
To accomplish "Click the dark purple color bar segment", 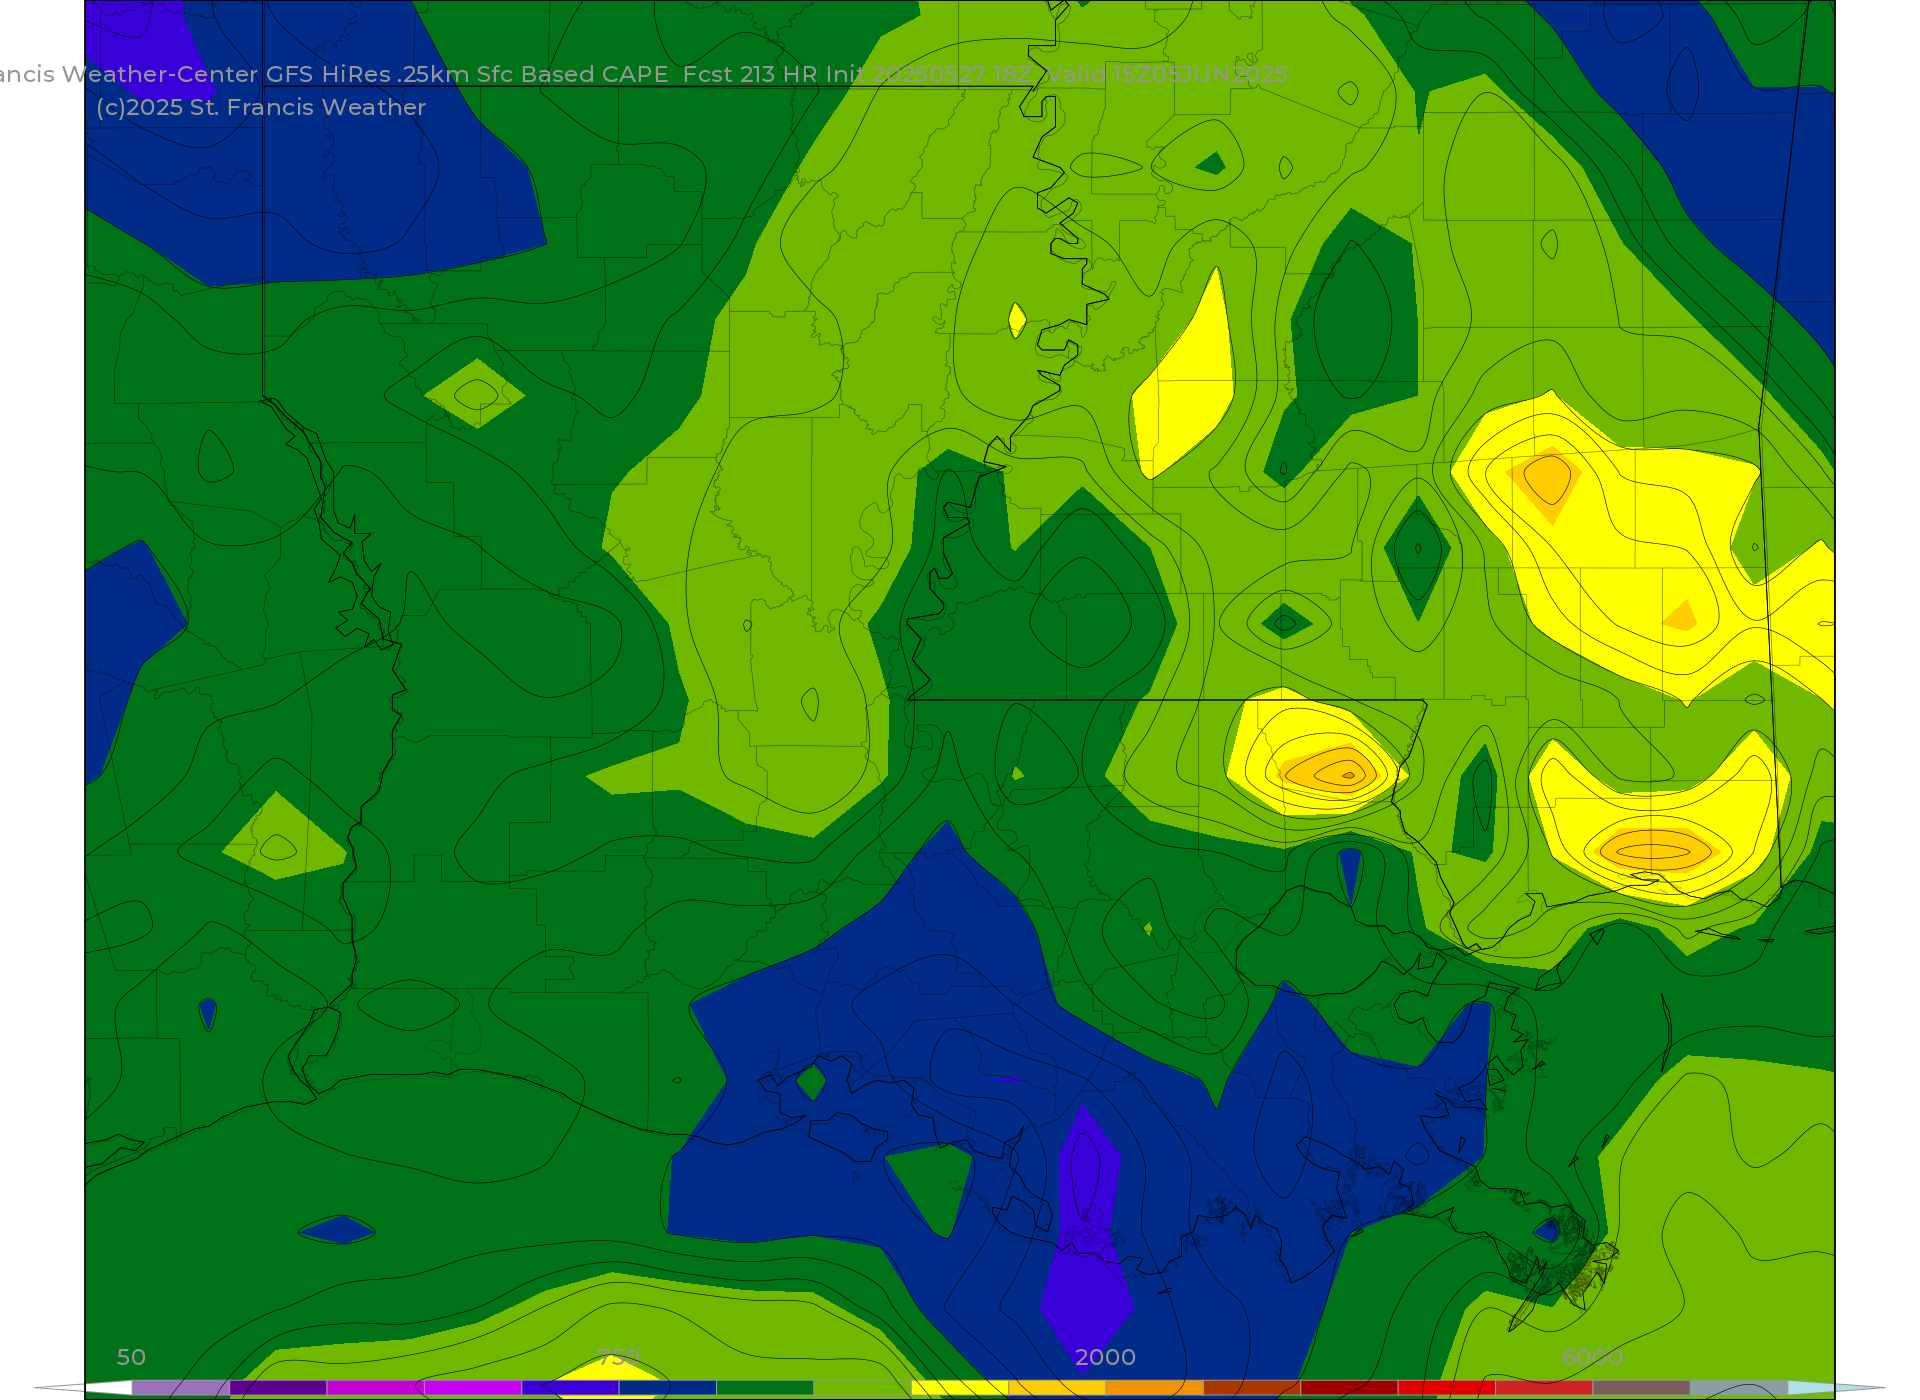I will (x=278, y=1388).
